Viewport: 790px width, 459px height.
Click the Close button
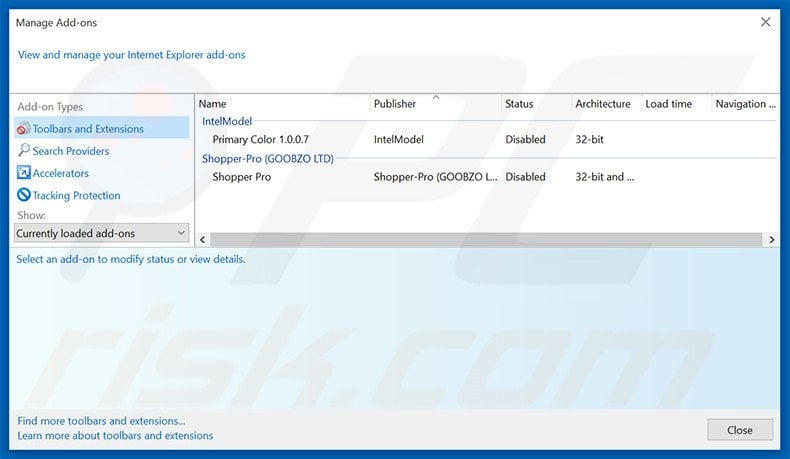pos(740,430)
